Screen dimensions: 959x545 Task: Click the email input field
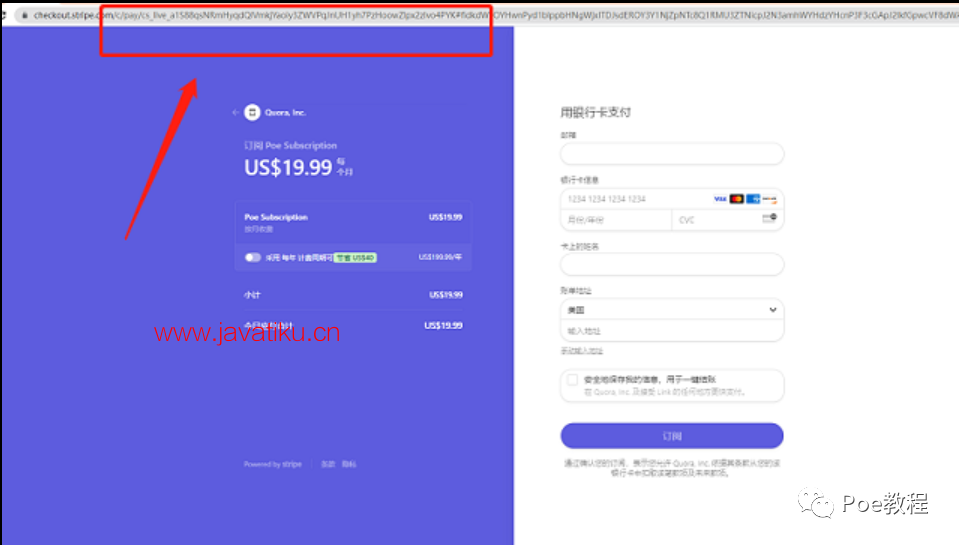(x=672, y=154)
